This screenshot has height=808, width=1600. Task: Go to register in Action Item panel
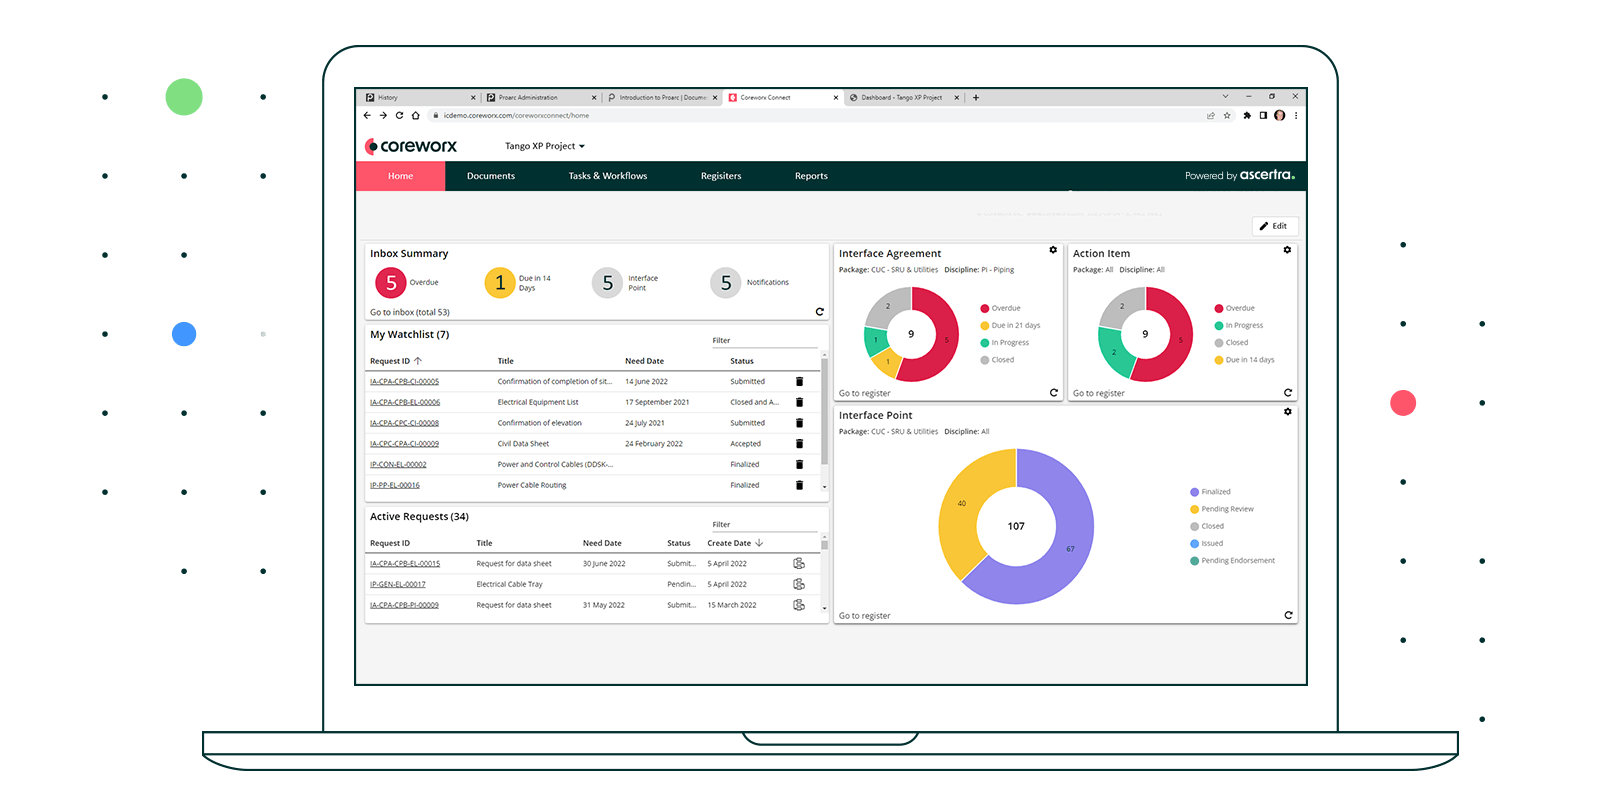(x=1098, y=393)
